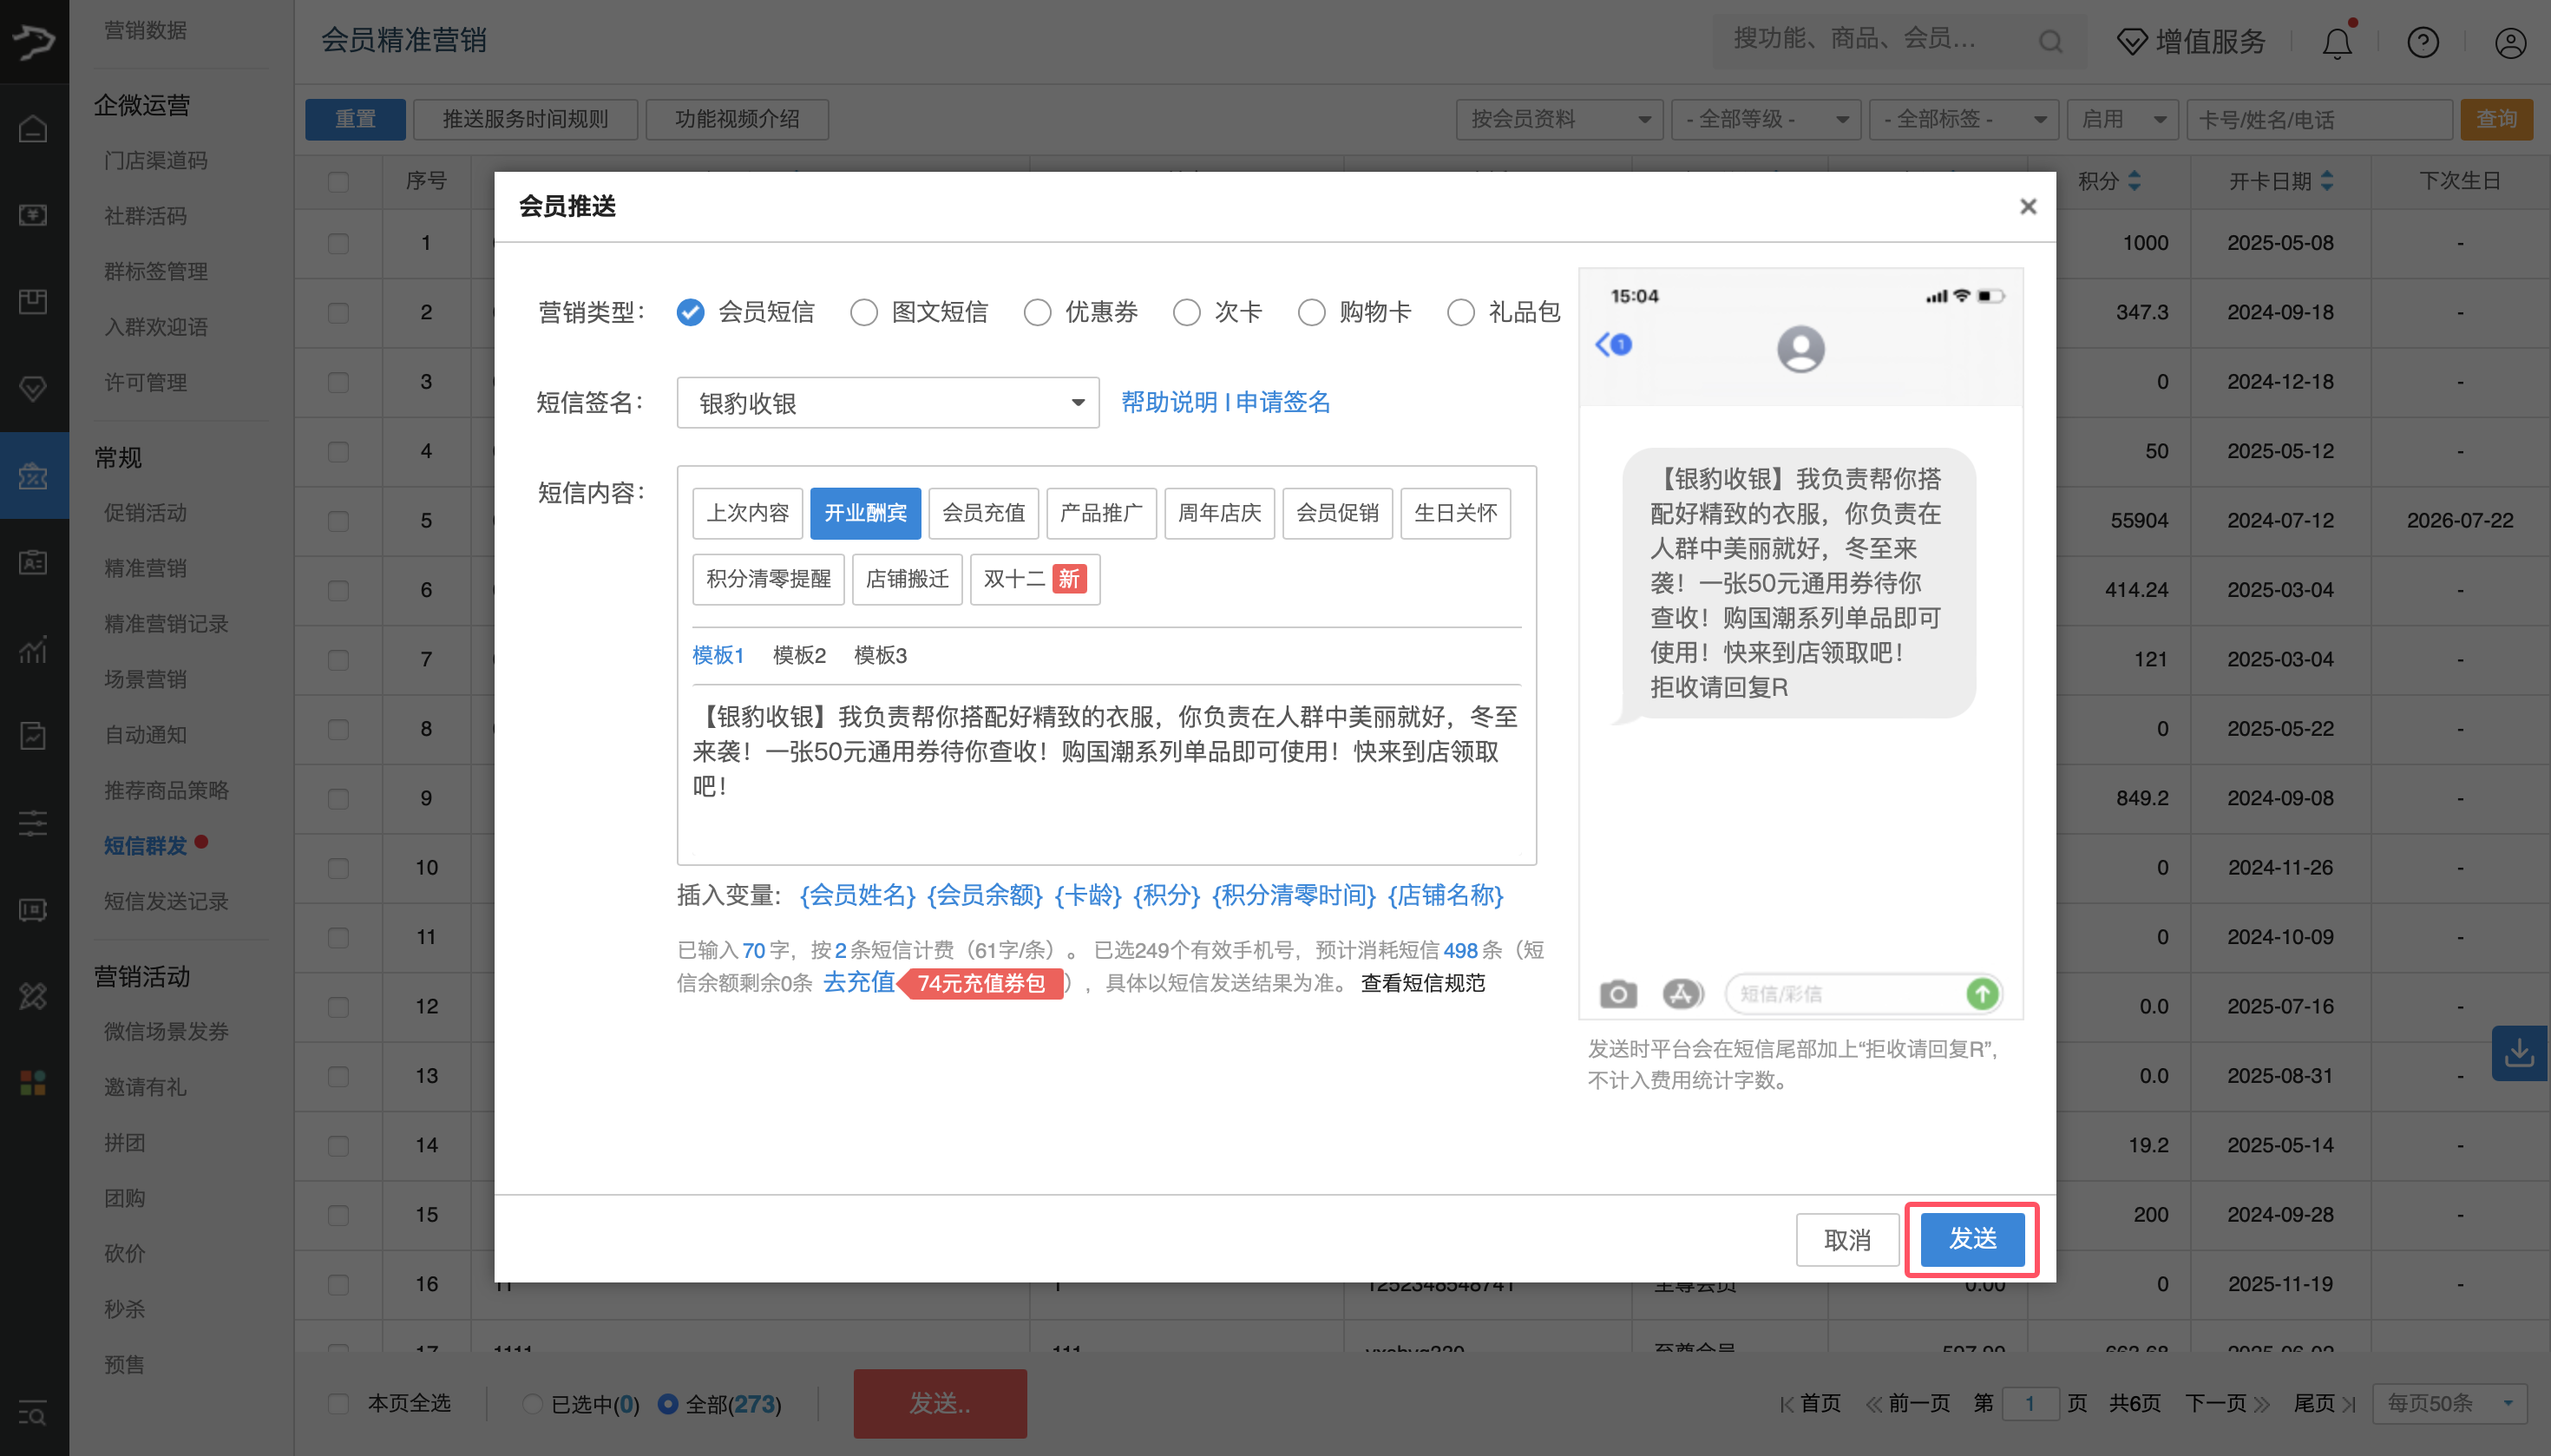Click the download icon on right edge
The image size is (2551, 1456).
tap(2521, 1053)
